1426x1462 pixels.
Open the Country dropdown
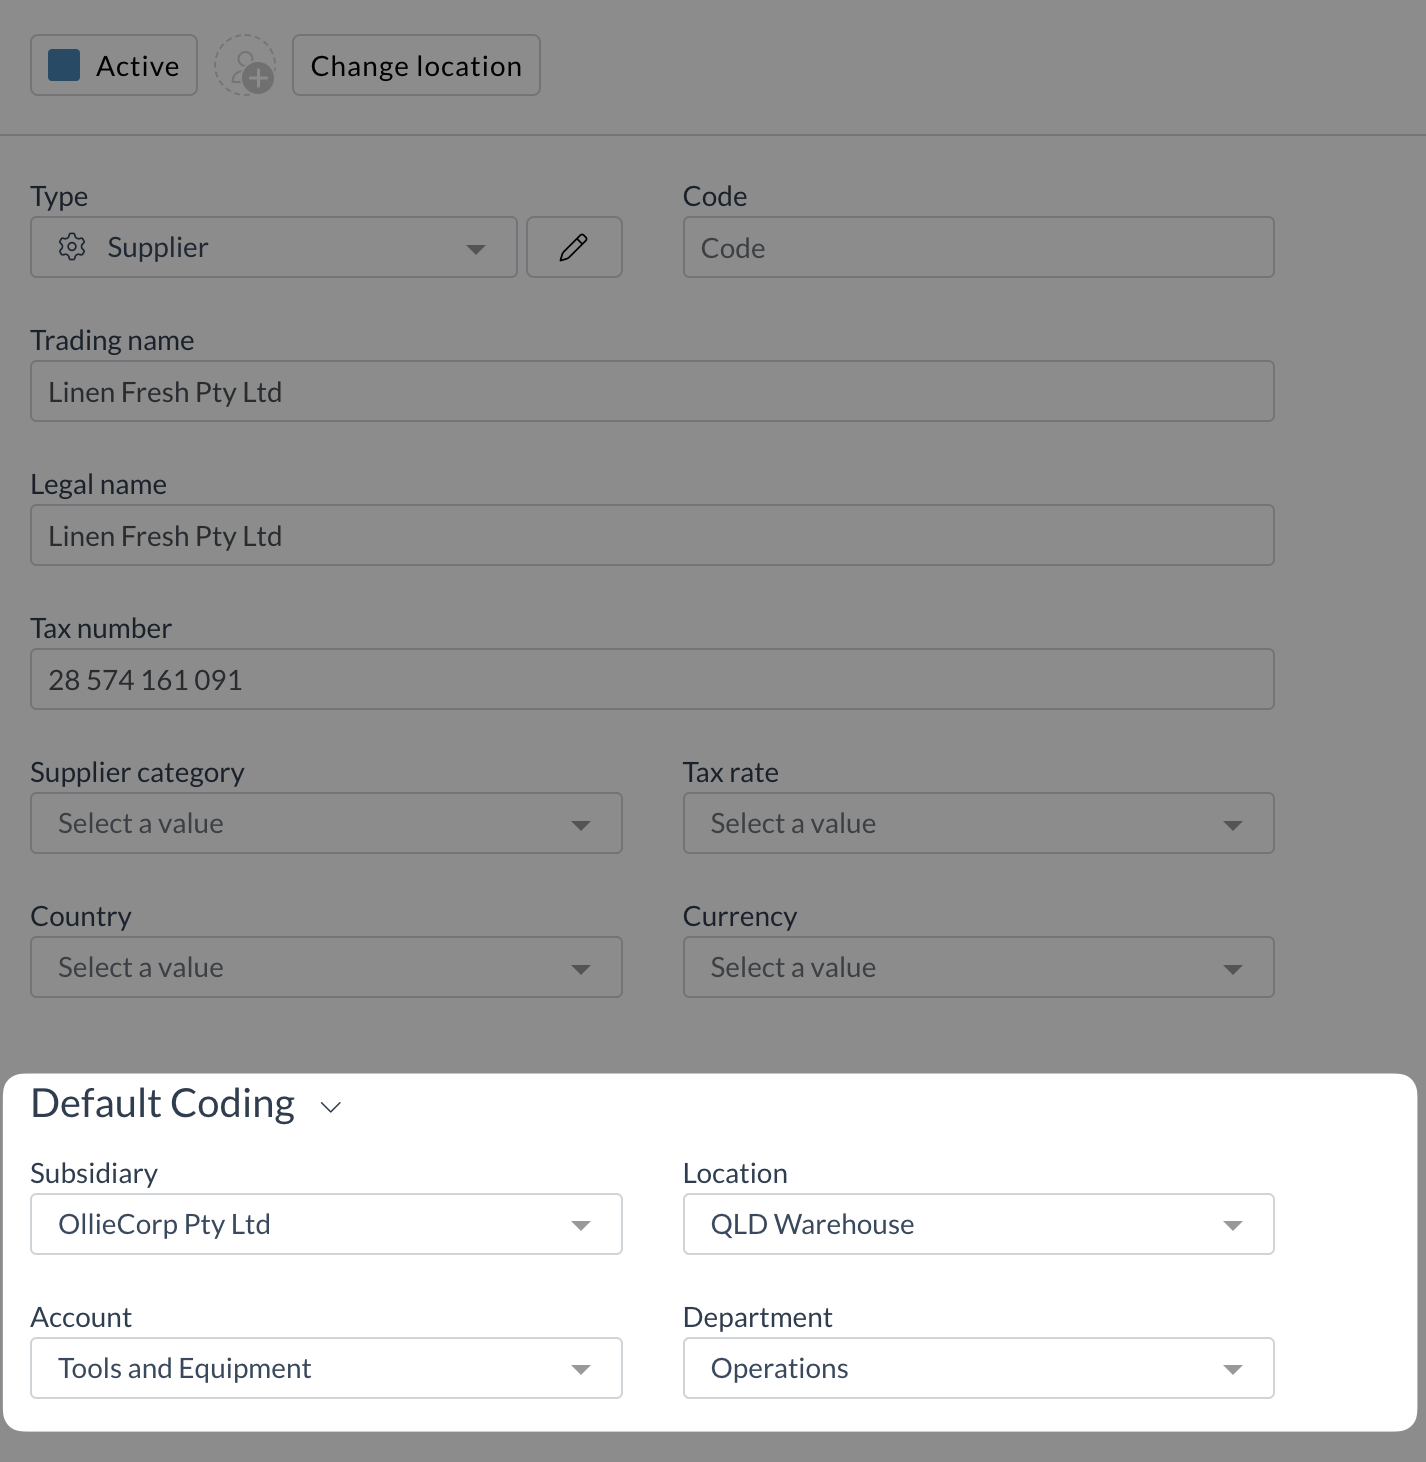(x=326, y=967)
